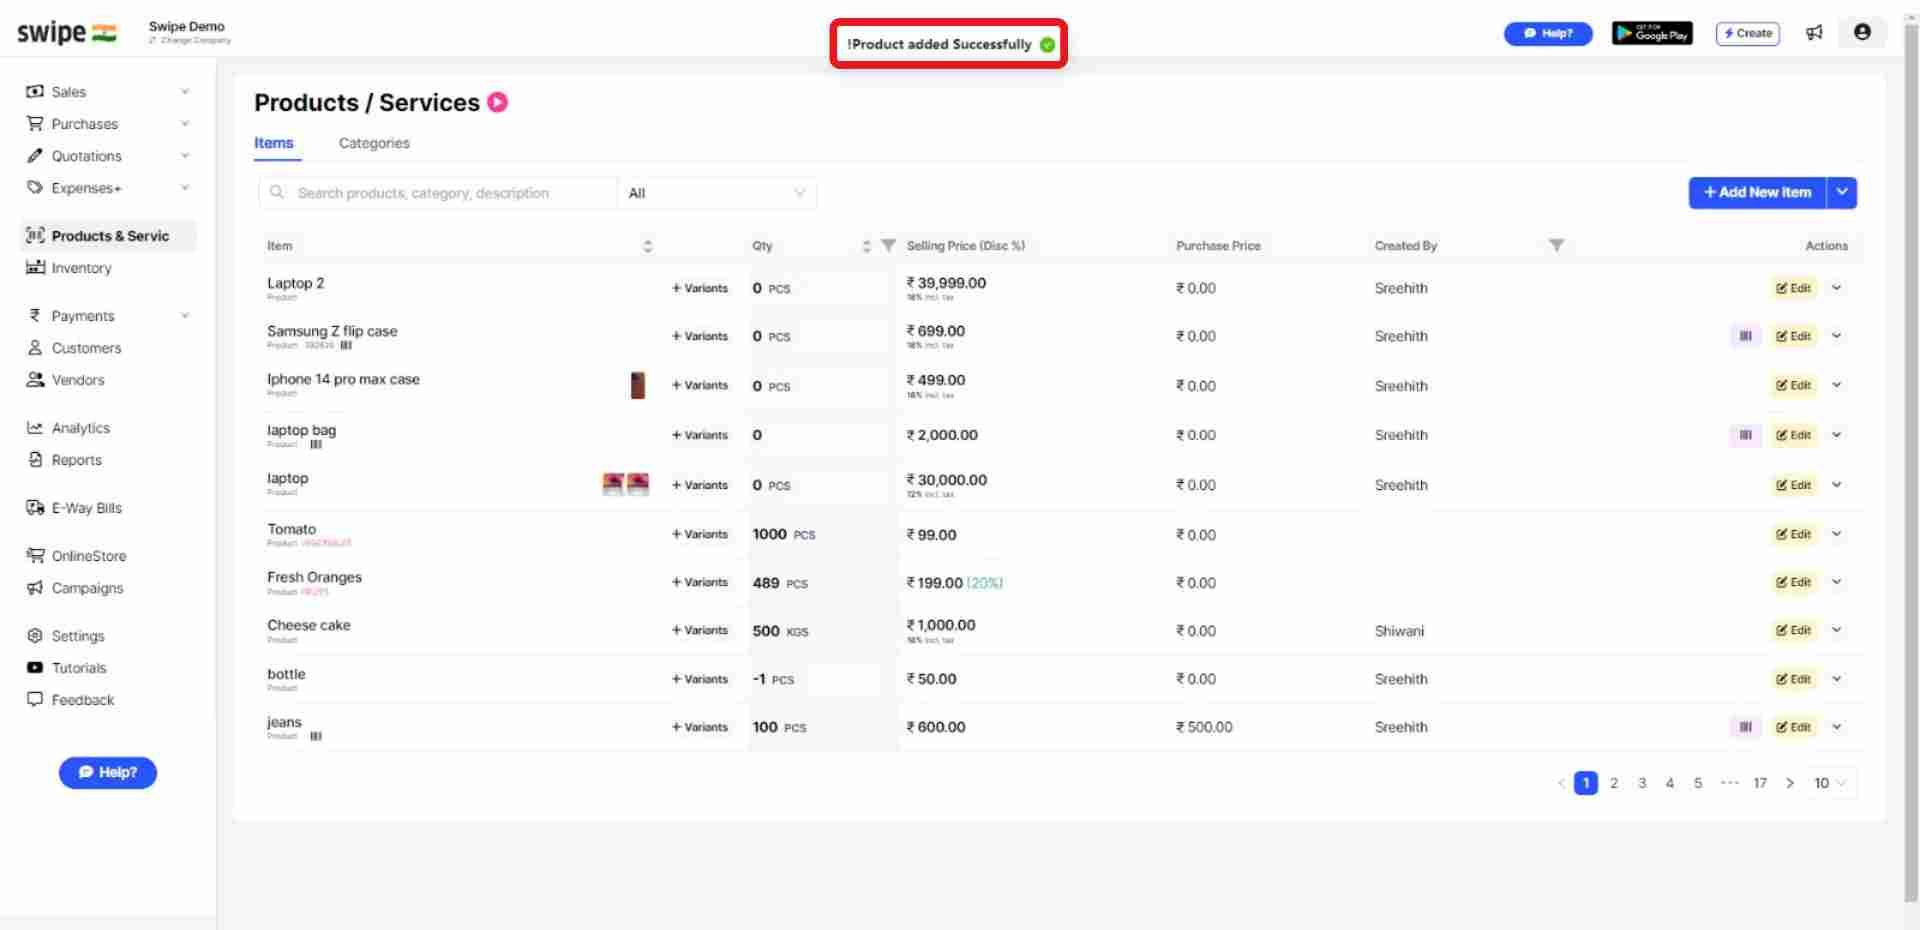This screenshot has height=930, width=1920.
Task: Add Variants to Iphone 14 pro max case
Action: point(700,385)
